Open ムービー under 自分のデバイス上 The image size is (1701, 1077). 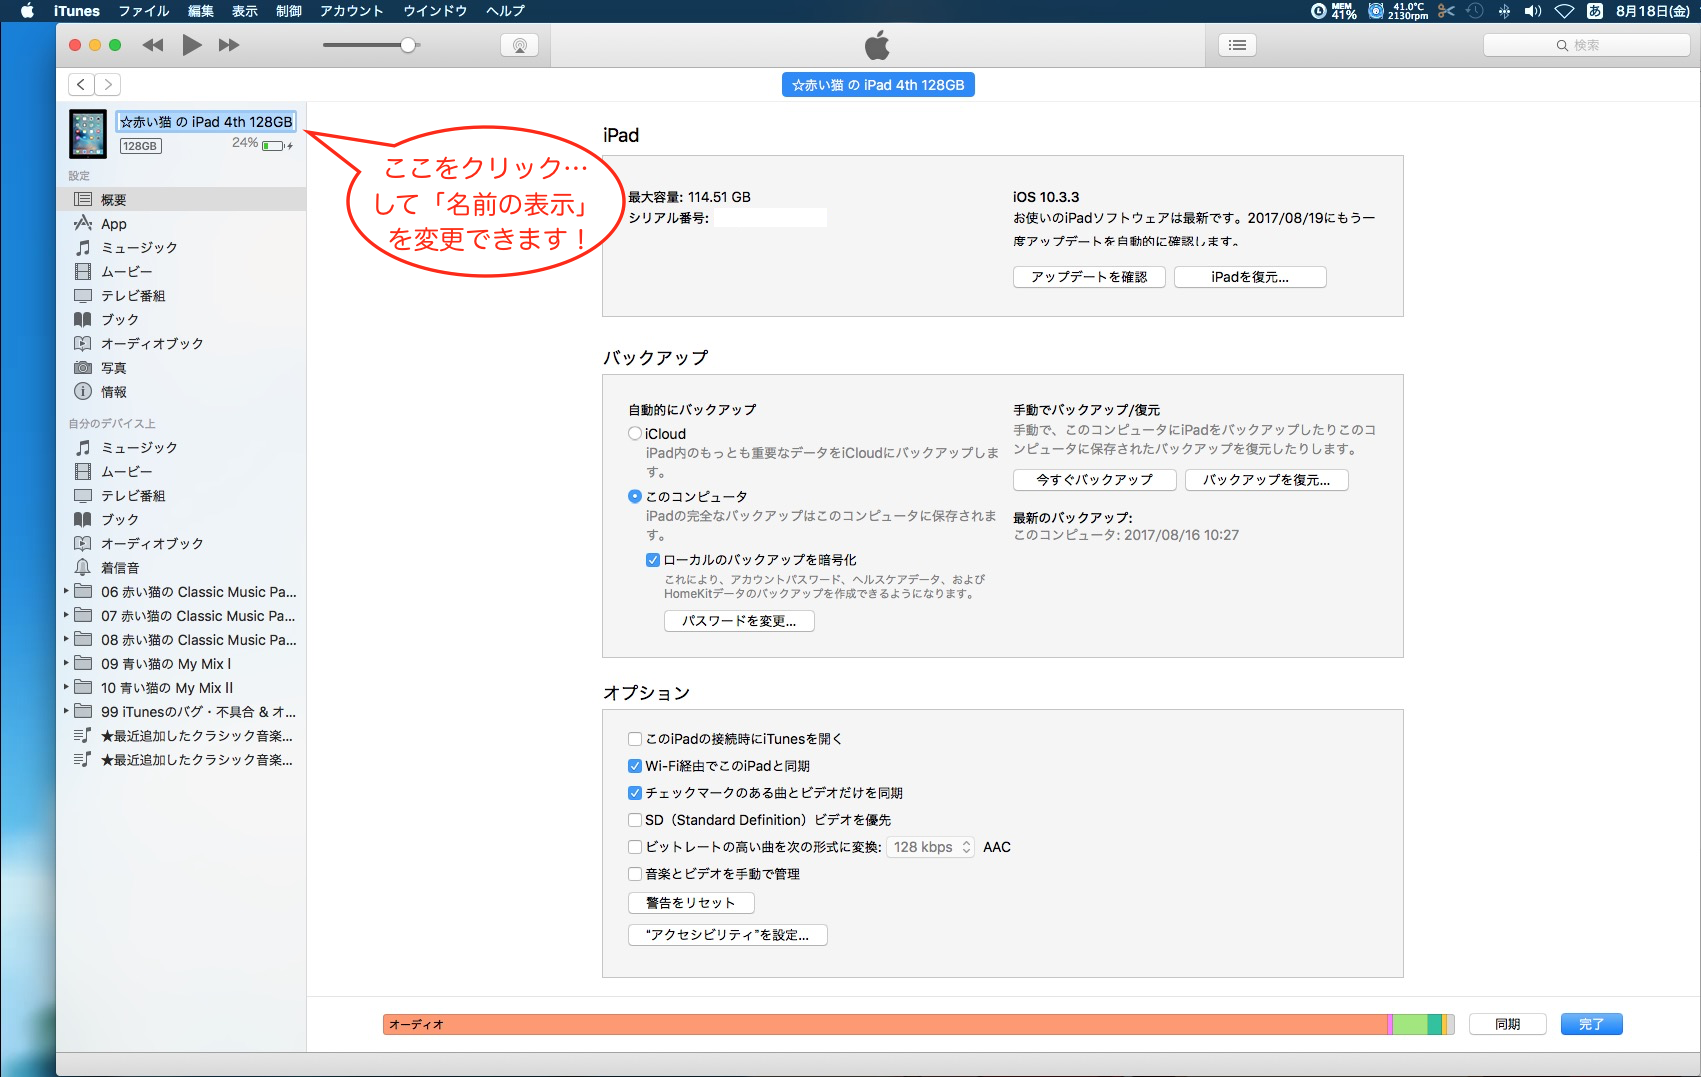(181, 471)
